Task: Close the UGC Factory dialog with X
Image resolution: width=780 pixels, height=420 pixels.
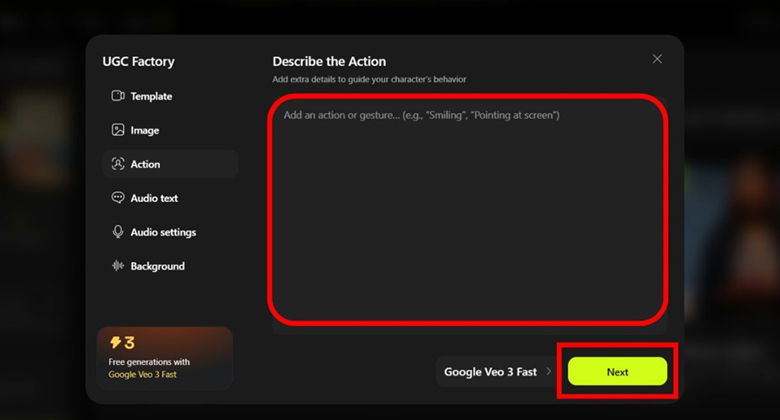Action: point(657,59)
